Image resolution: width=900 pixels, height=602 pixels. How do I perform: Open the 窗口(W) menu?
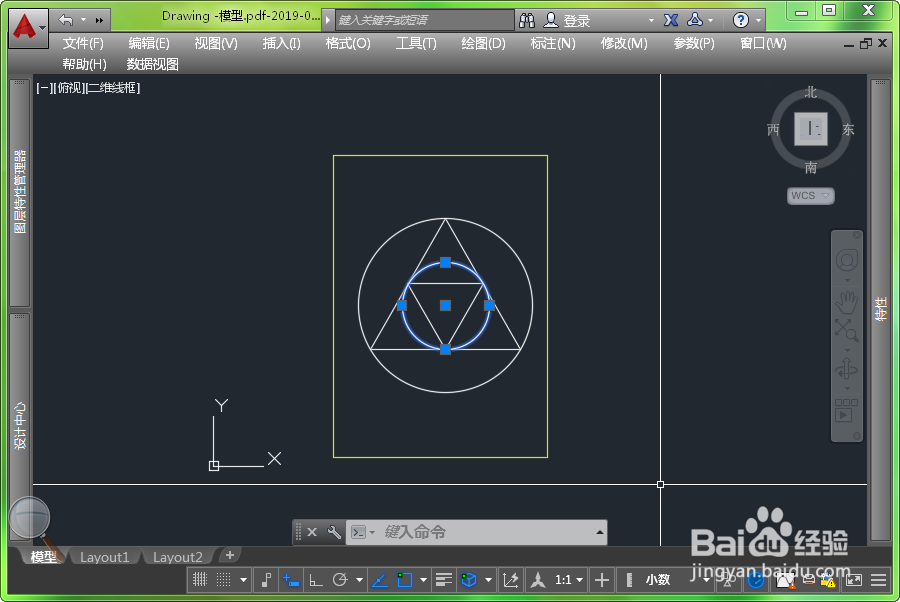coord(763,44)
